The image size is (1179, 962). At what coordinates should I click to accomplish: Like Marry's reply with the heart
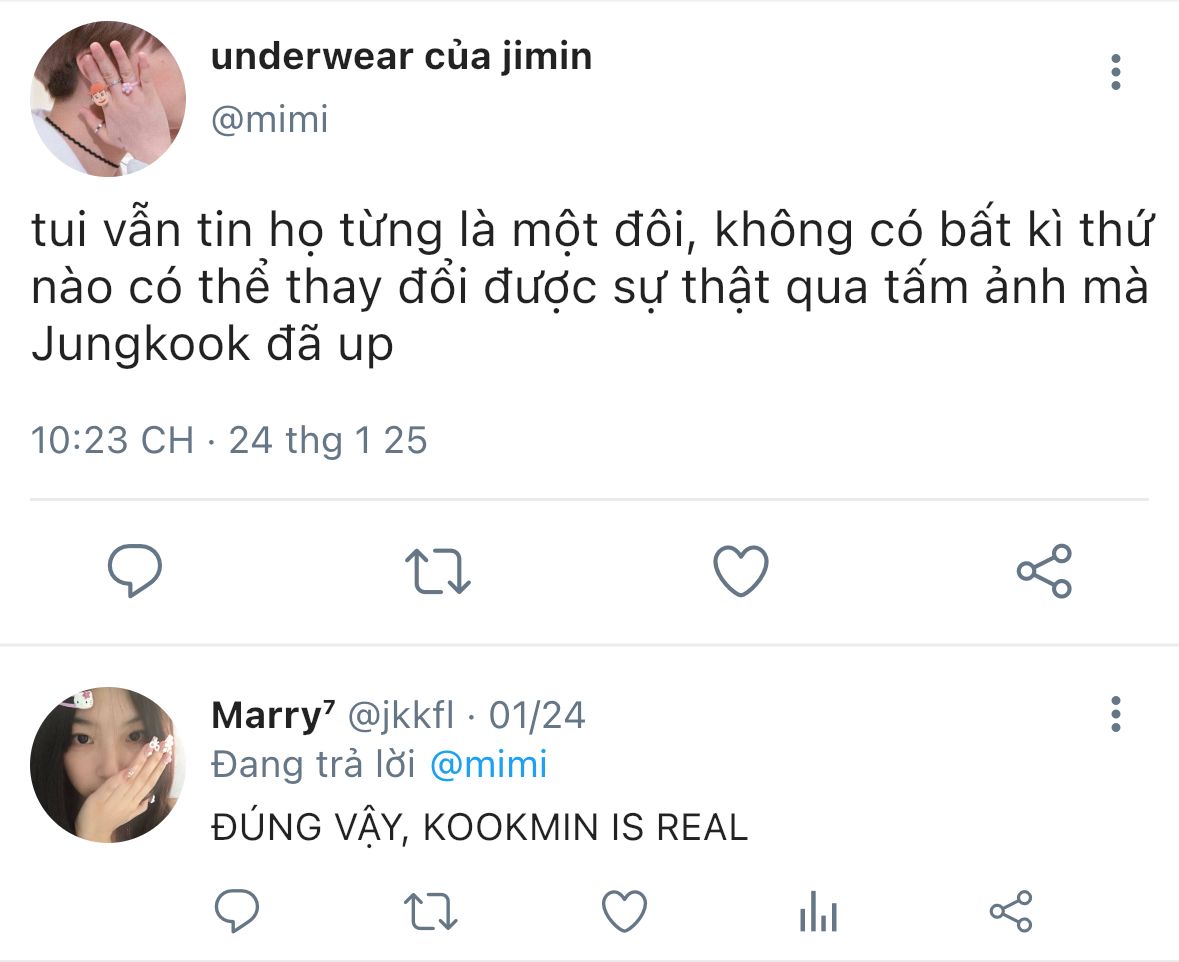click(x=624, y=911)
